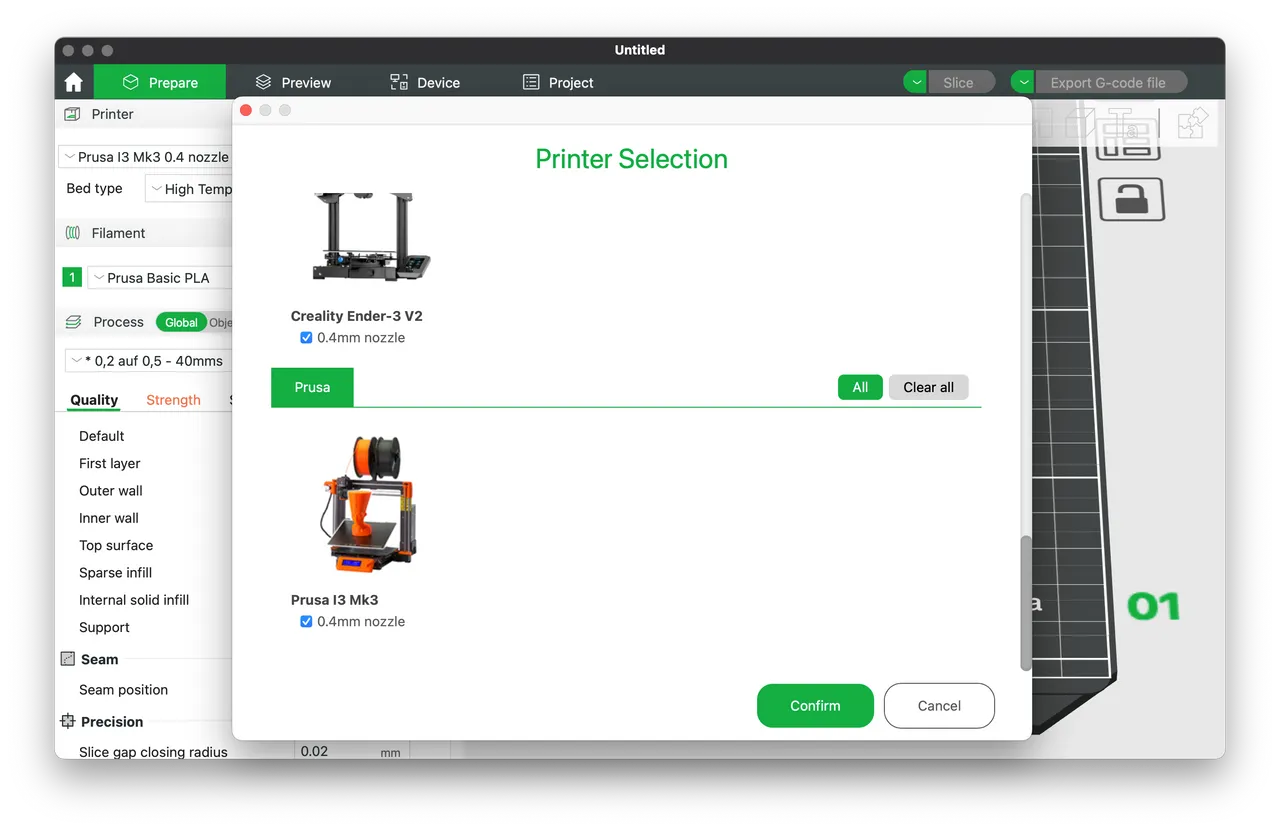Click the Printer section icon
The width and height of the screenshot is (1280, 831).
point(72,114)
